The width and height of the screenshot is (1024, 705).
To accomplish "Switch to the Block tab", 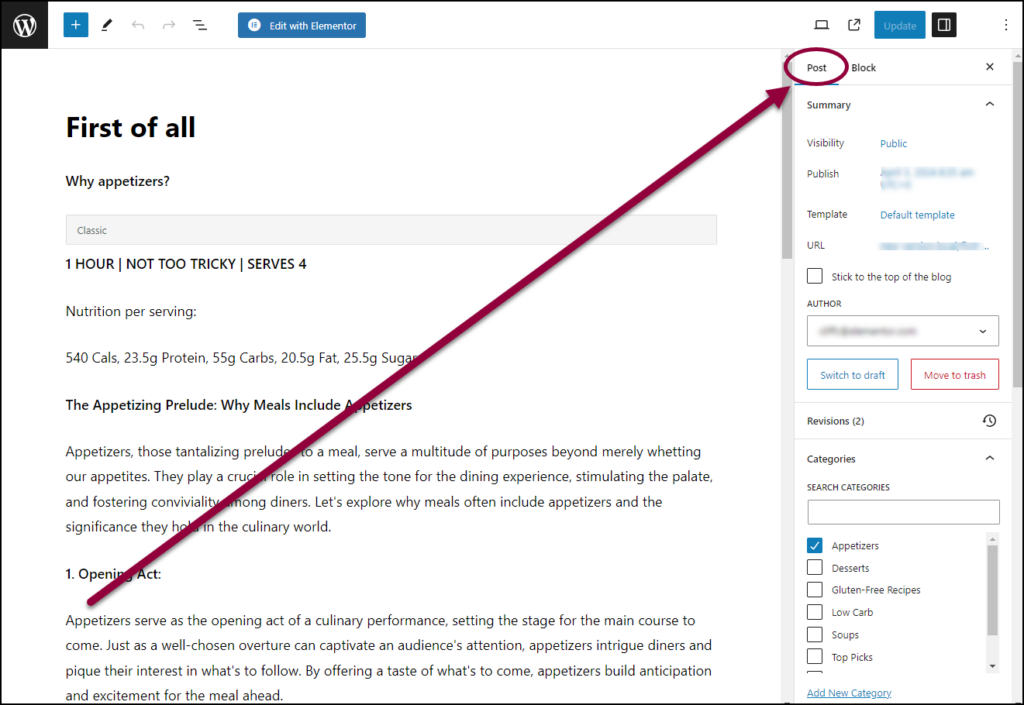I will 863,67.
